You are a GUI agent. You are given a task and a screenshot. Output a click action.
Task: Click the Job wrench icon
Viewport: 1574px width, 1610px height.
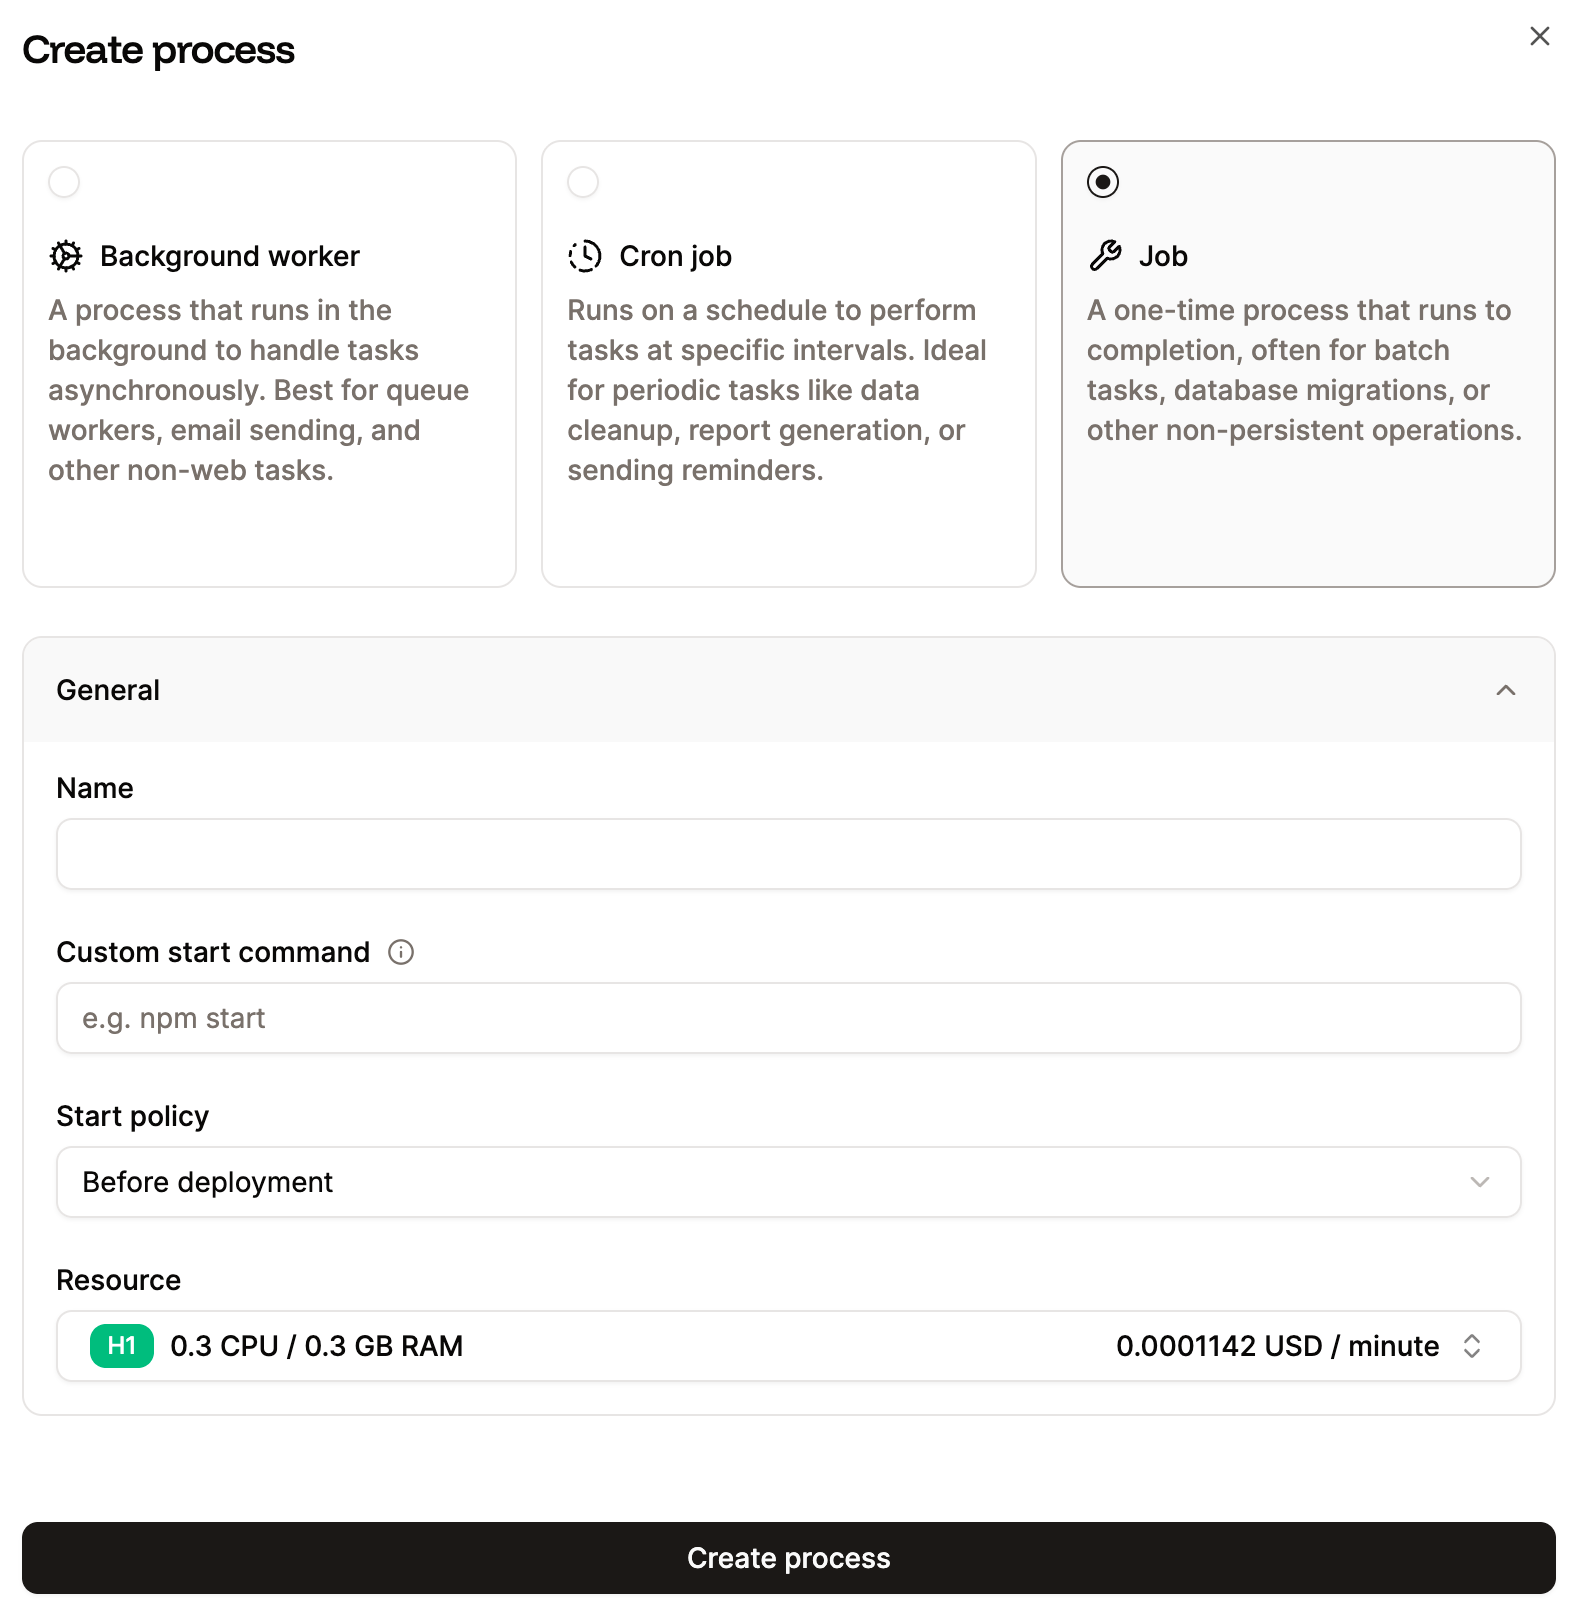click(x=1104, y=255)
